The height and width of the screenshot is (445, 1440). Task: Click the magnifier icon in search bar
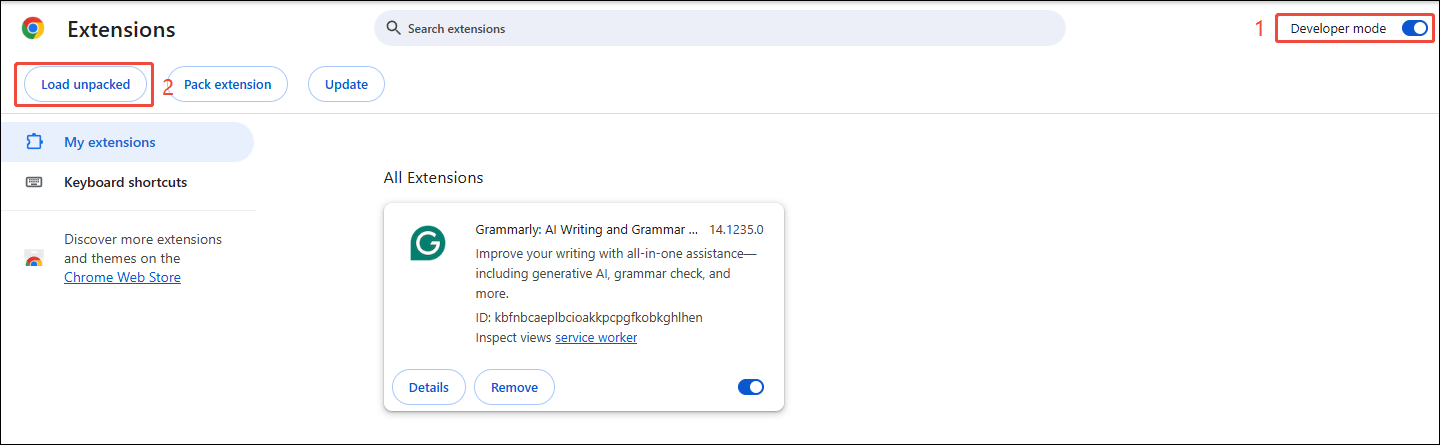click(x=393, y=28)
